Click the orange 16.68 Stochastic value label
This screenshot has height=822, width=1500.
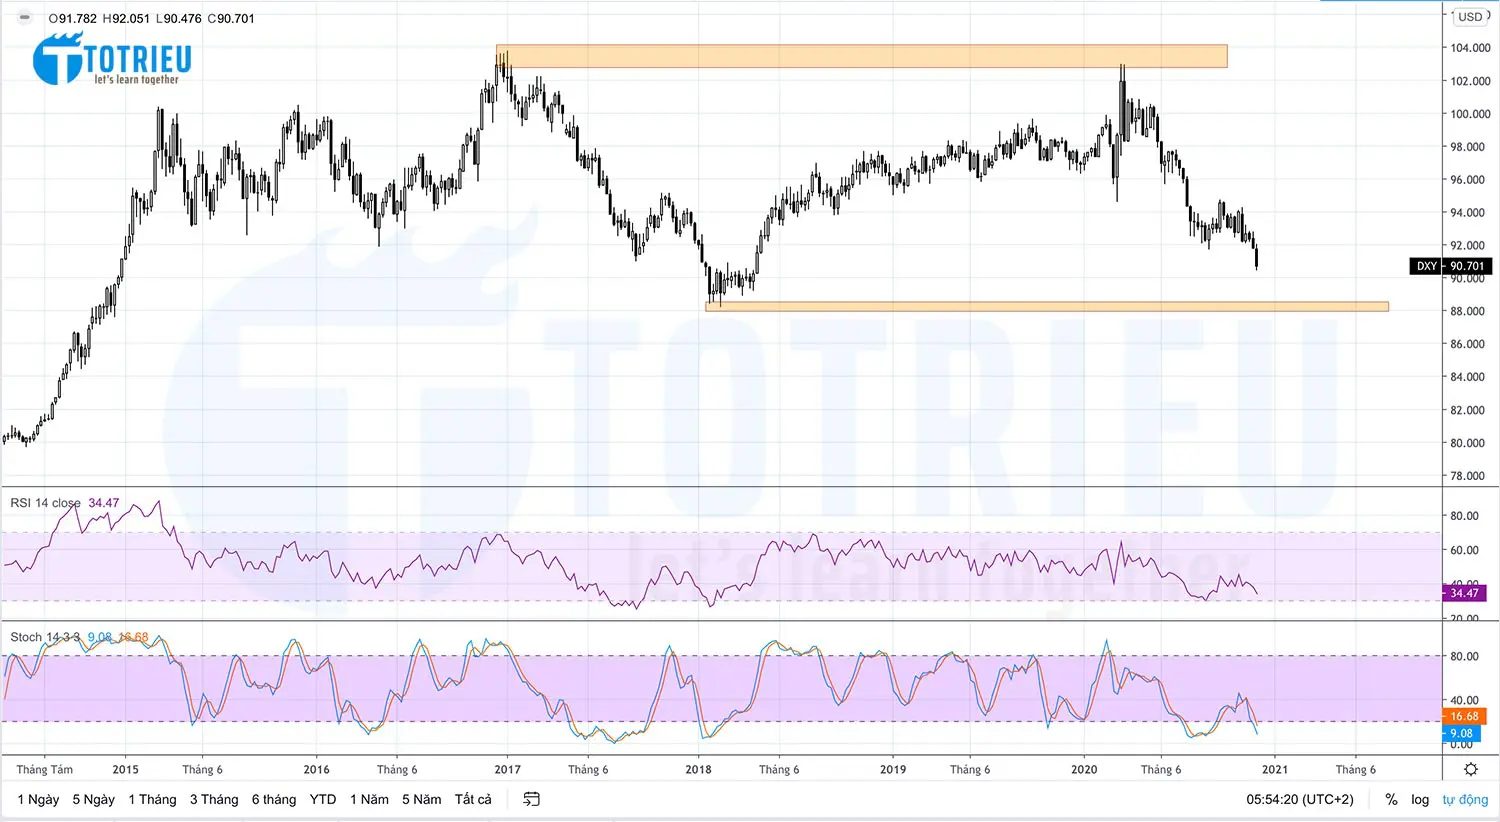point(1463,716)
